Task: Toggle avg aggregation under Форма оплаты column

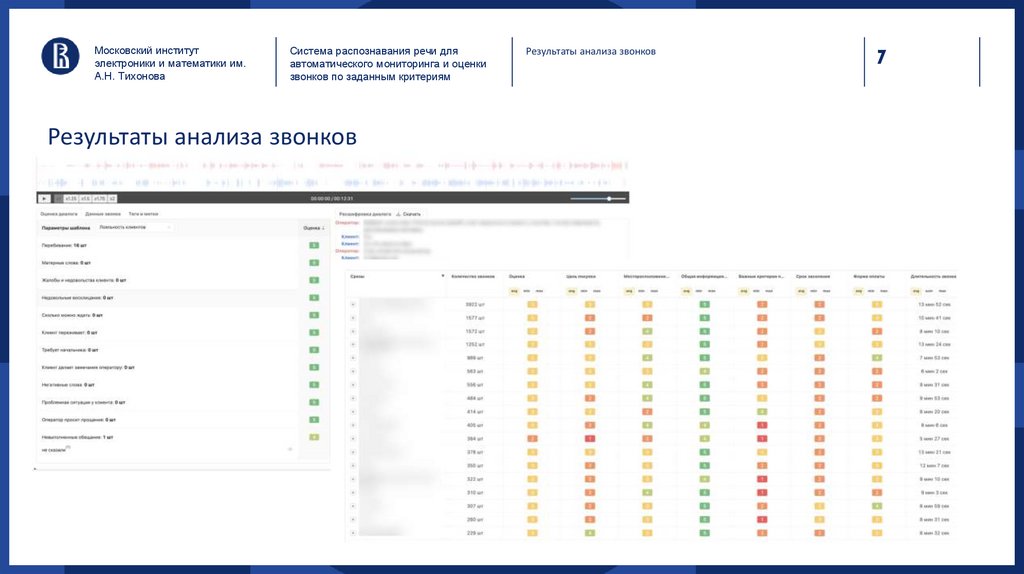Action: point(859,291)
